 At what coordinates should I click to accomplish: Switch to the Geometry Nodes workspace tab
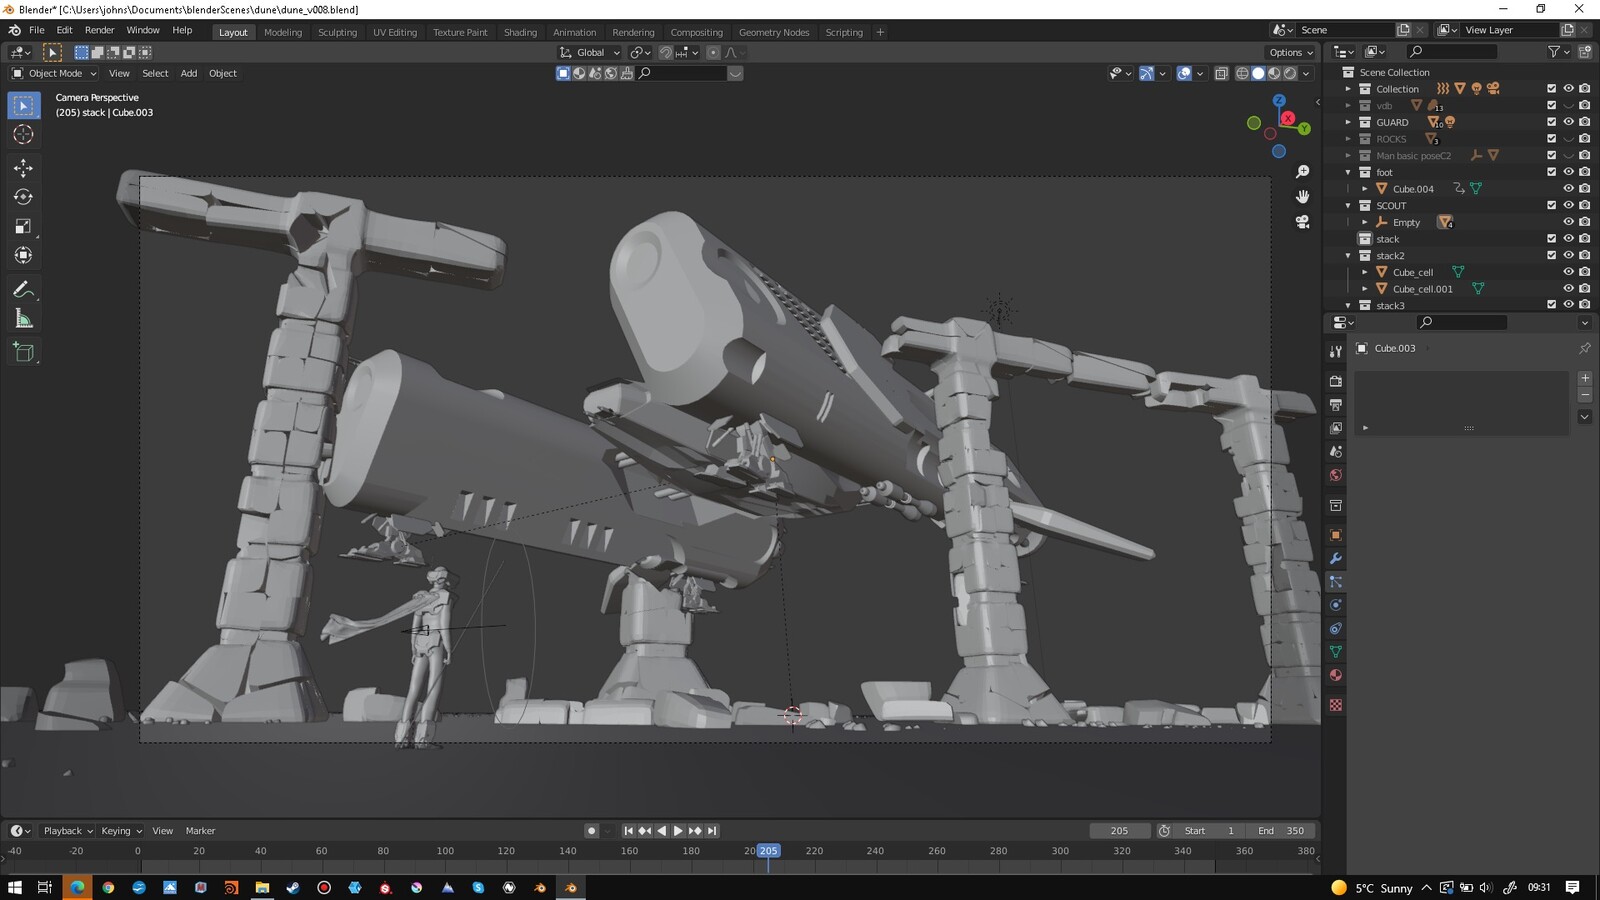[x=774, y=32]
